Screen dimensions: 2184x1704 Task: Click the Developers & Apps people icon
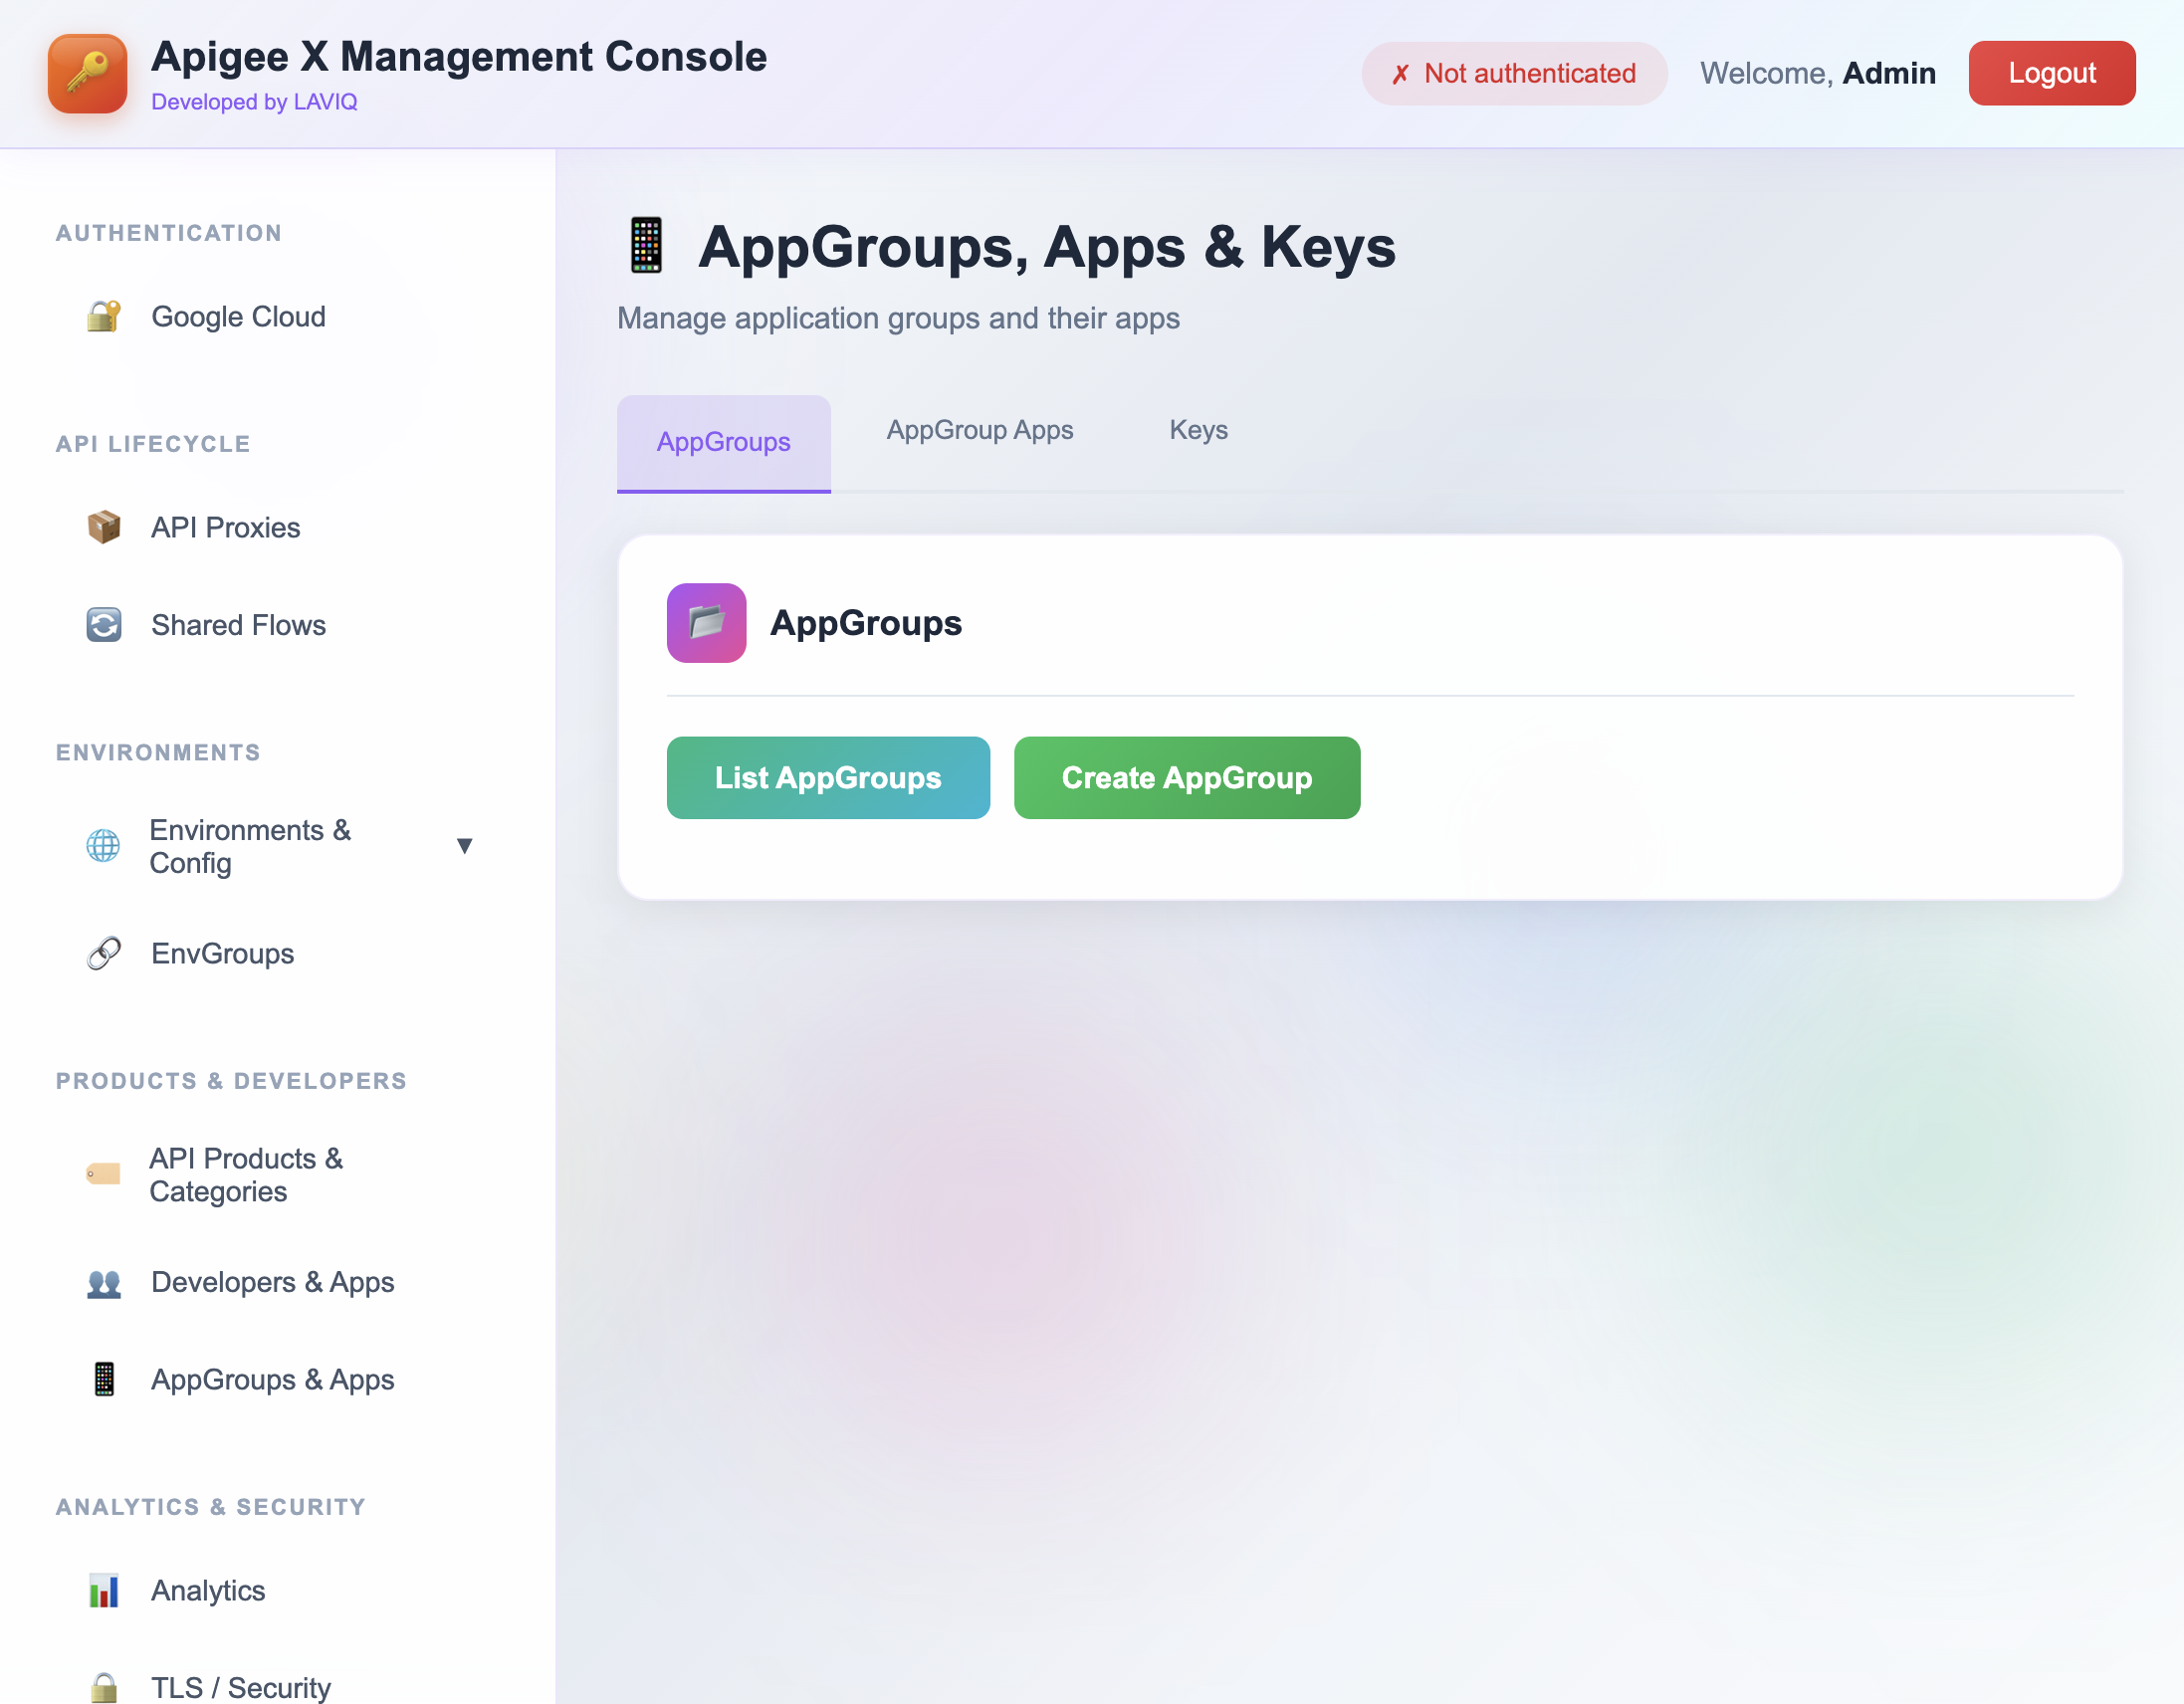pos(104,1282)
